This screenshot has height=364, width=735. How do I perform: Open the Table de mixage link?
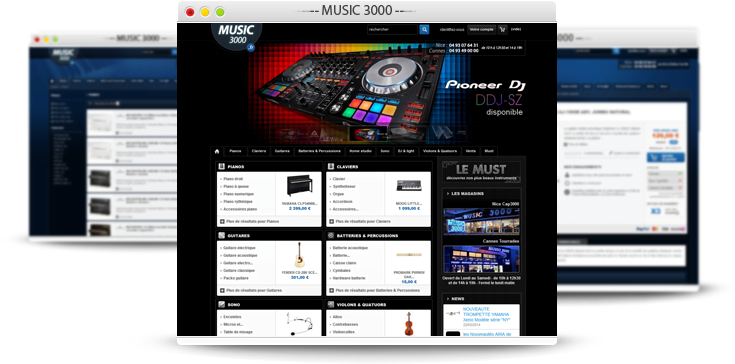click(238, 332)
